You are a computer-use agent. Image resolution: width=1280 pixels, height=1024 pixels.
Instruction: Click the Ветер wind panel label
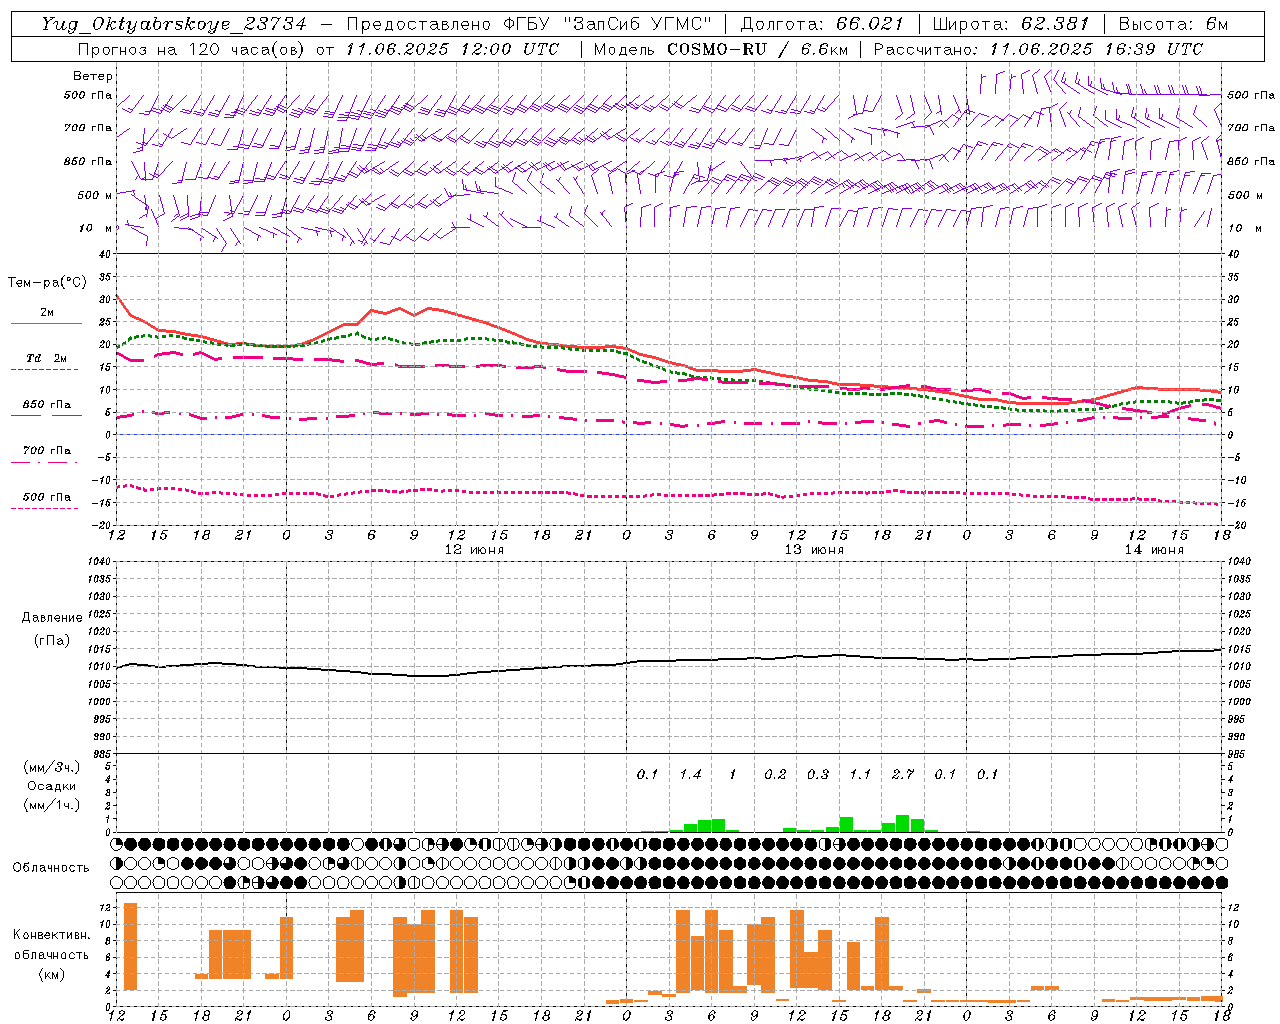pyautogui.click(x=92, y=76)
